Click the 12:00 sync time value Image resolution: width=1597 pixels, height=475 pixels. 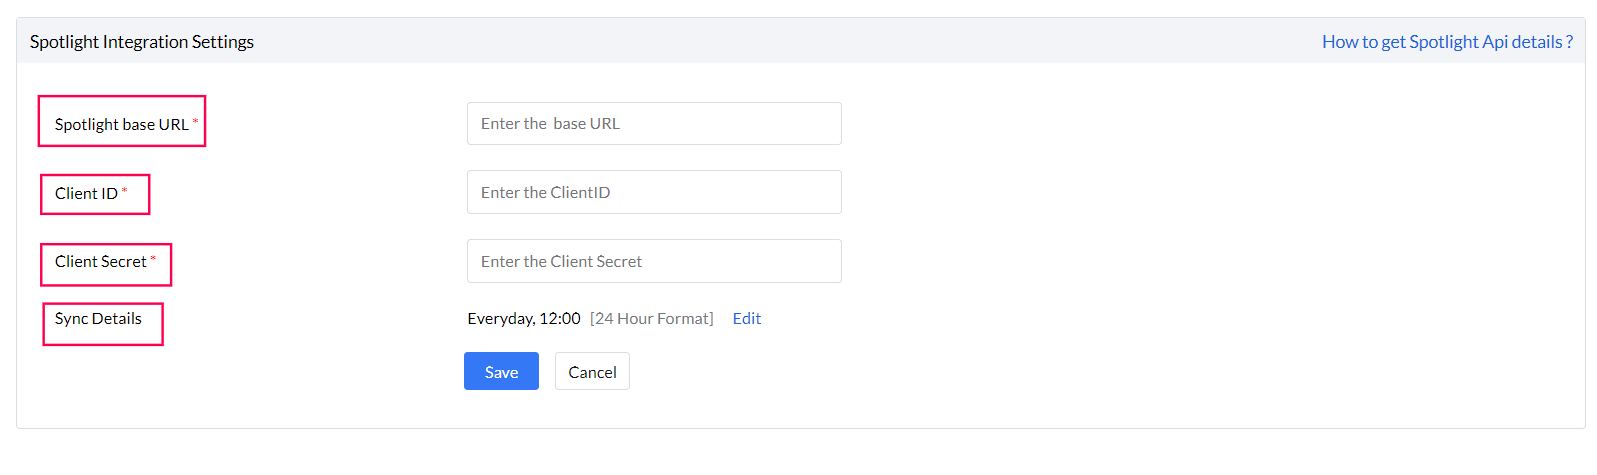click(x=560, y=318)
